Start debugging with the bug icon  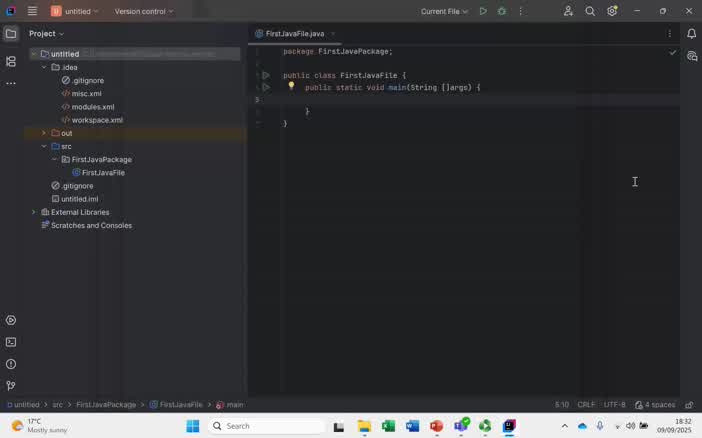tap(502, 11)
